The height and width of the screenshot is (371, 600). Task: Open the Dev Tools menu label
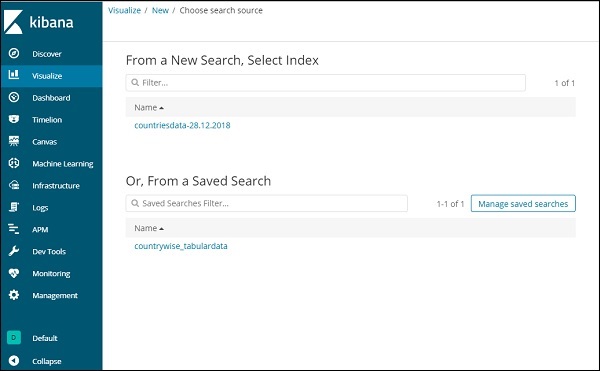click(x=49, y=252)
